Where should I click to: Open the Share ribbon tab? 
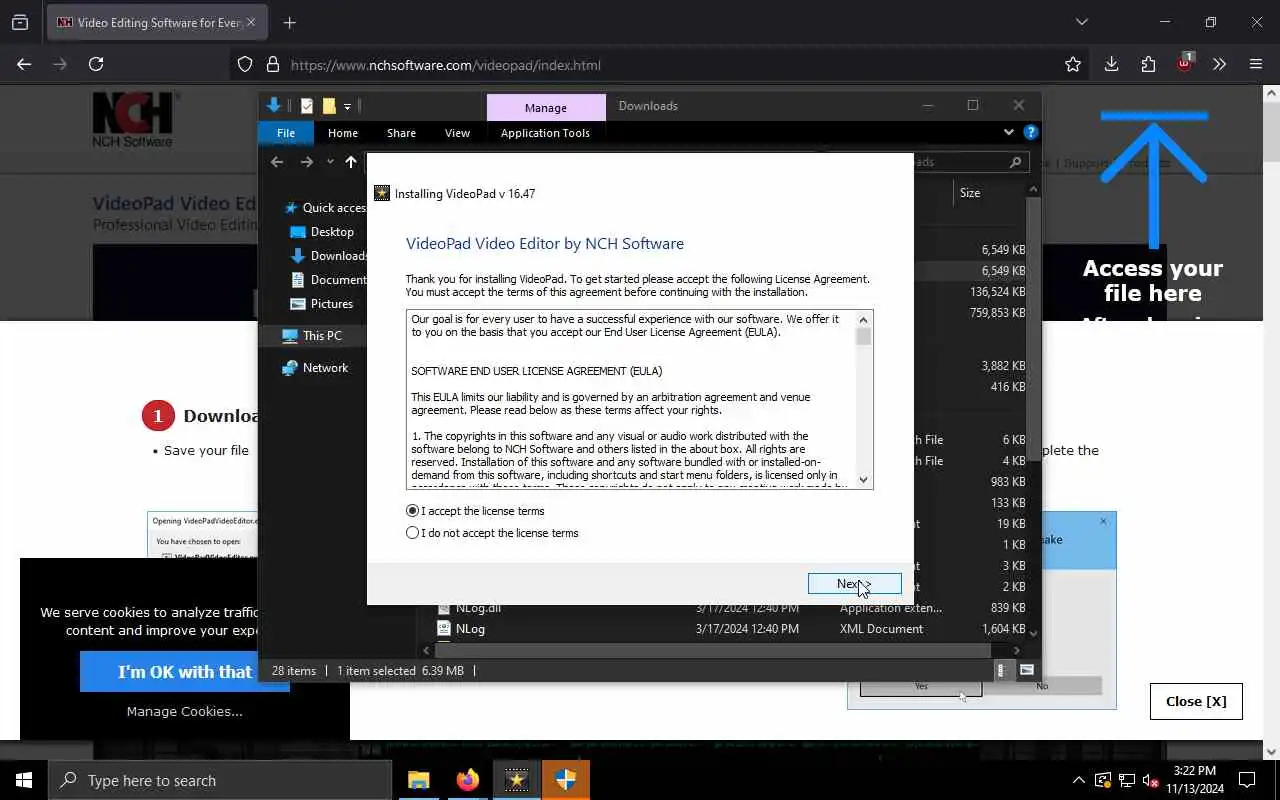point(402,133)
